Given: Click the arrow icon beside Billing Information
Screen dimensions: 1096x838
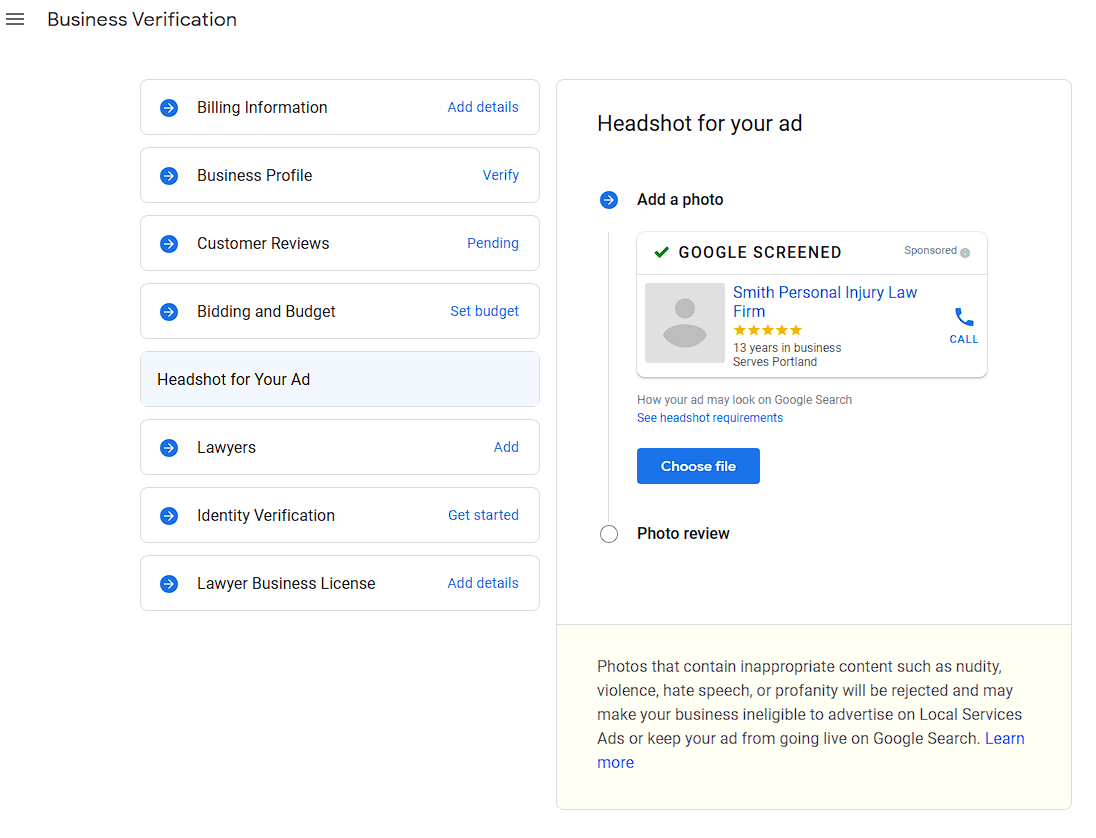Looking at the screenshot, I should coord(169,108).
